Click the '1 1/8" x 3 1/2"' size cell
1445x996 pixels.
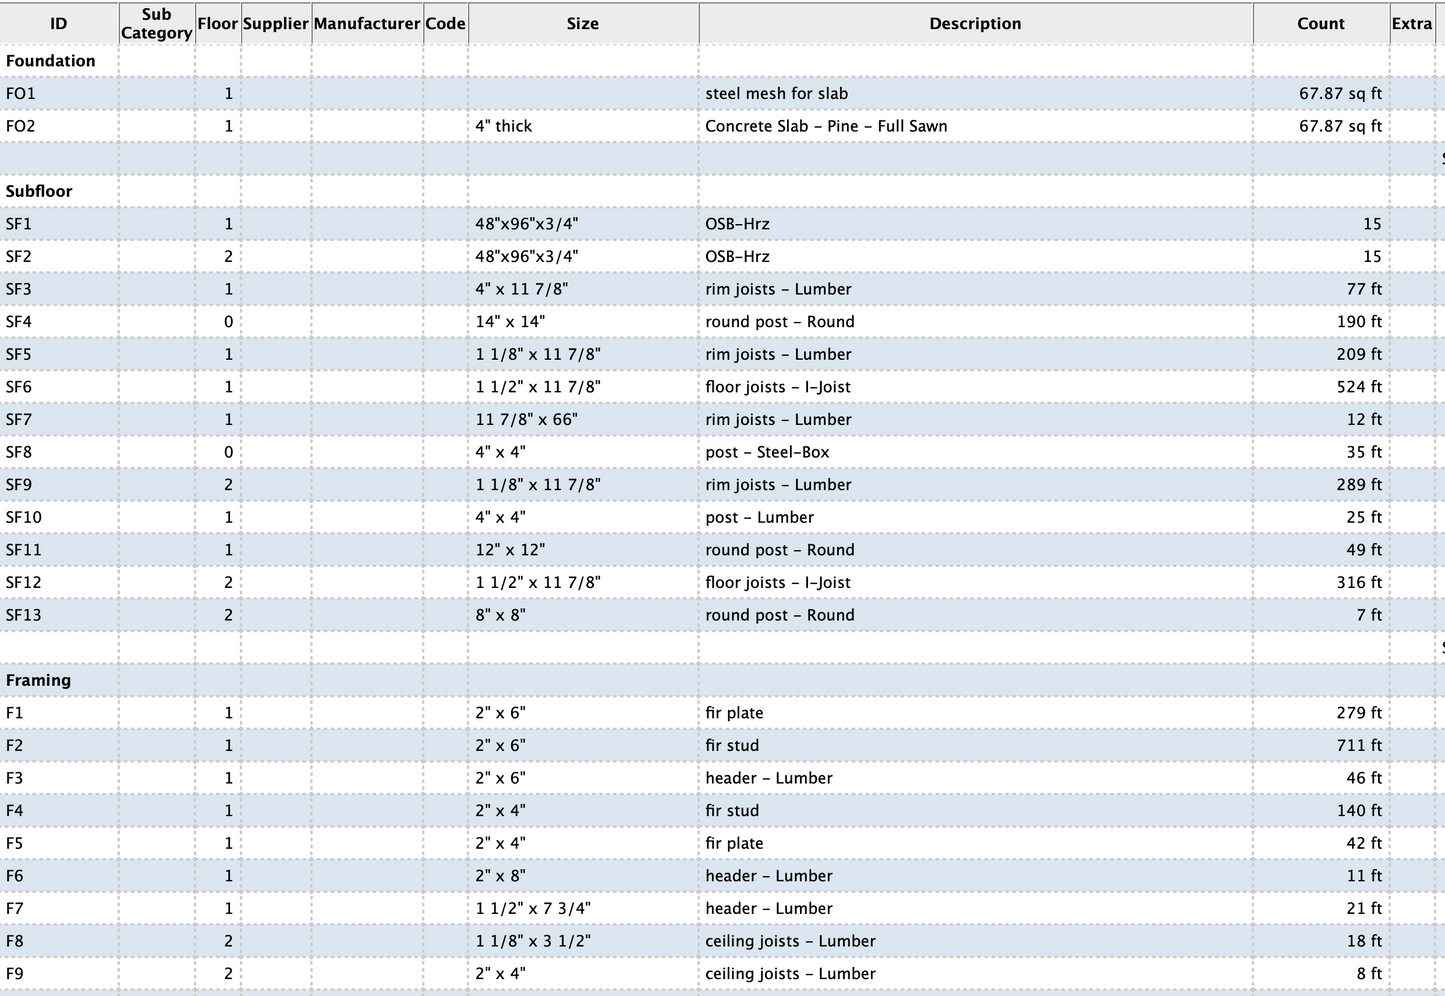click(533, 941)
